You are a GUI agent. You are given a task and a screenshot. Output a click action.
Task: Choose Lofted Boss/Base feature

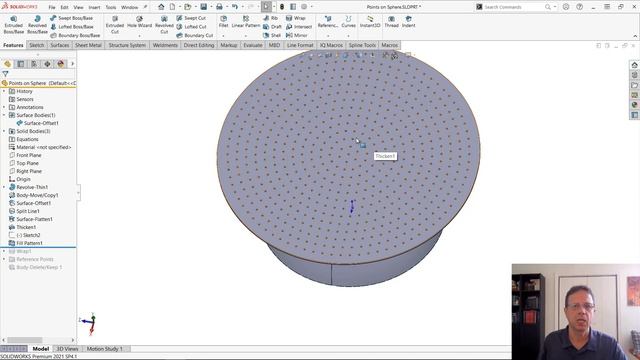click(72, 27)
